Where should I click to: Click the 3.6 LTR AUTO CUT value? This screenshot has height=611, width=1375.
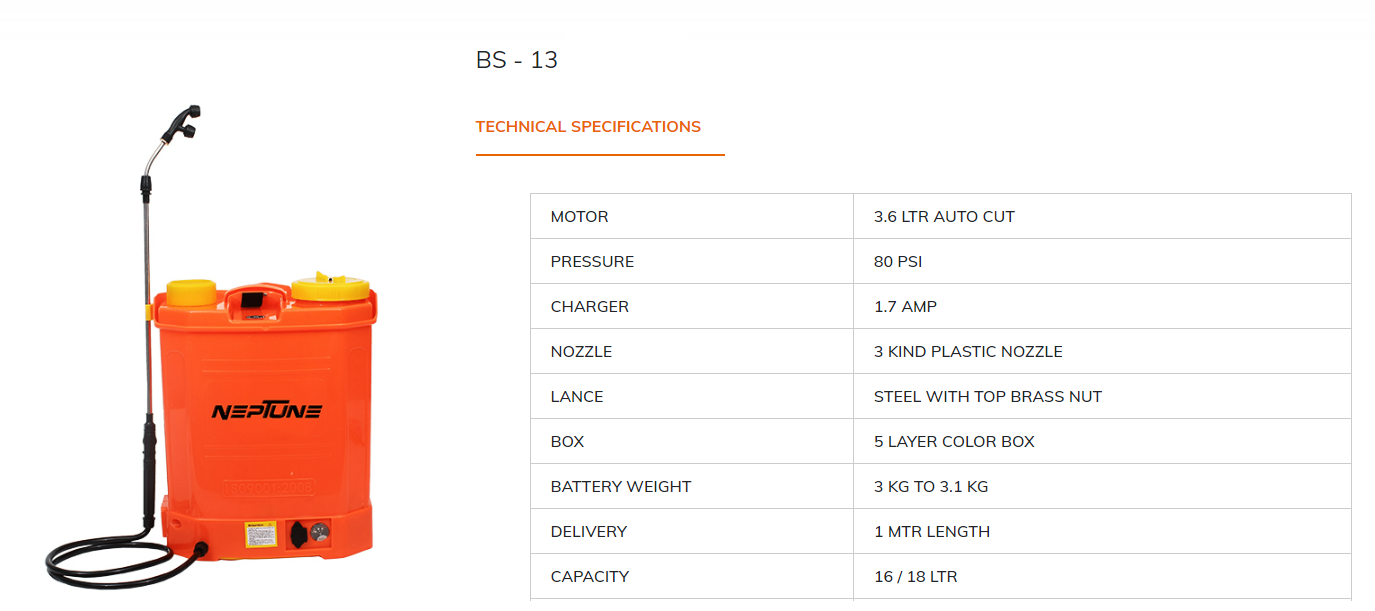[x=944, y=217]
